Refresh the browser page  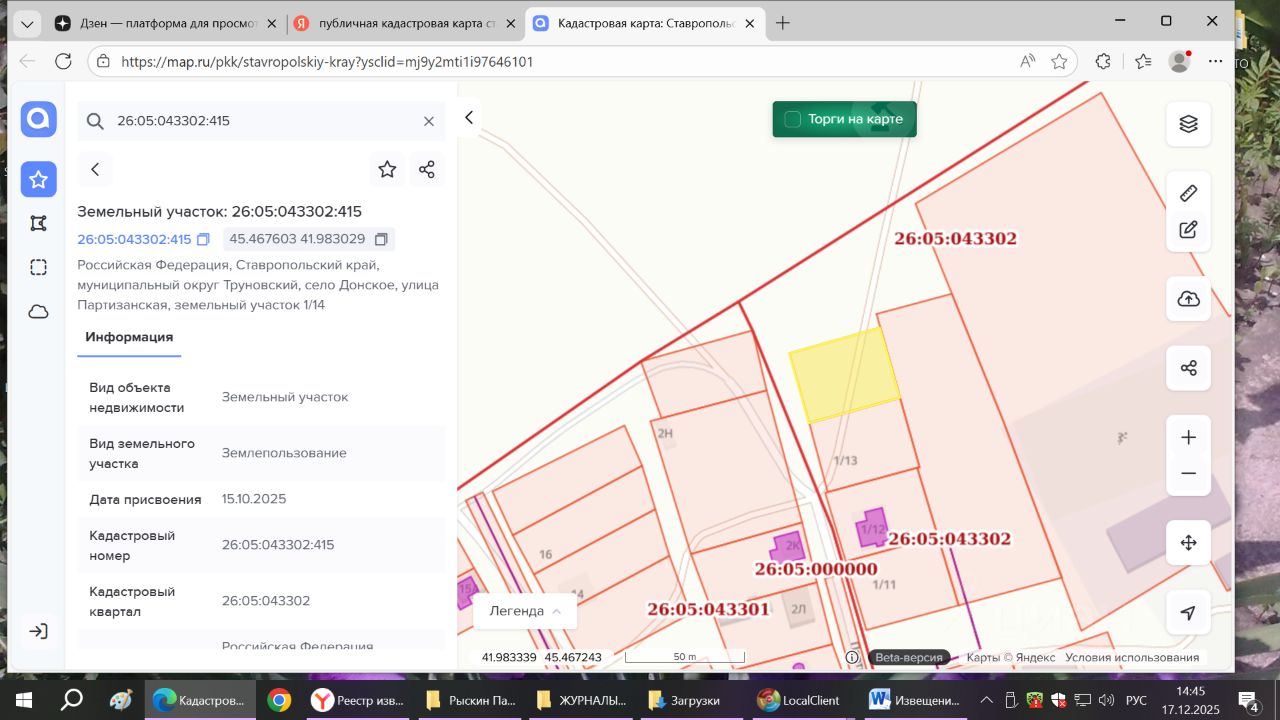pos(63,61)
